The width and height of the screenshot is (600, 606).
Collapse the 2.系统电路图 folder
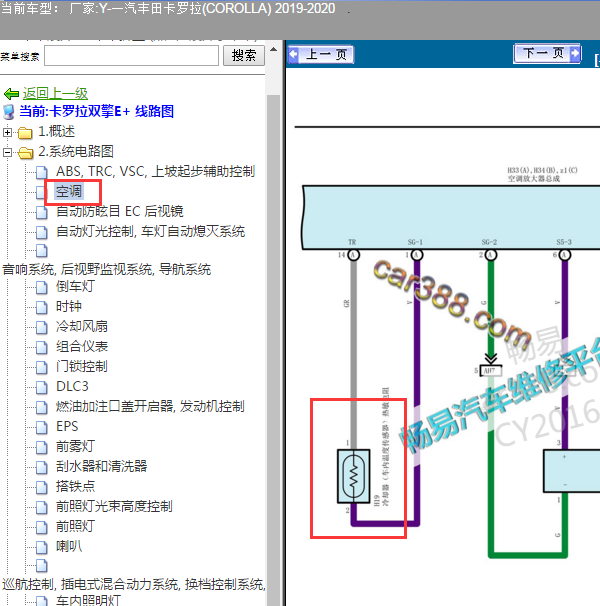coord(7,153)
